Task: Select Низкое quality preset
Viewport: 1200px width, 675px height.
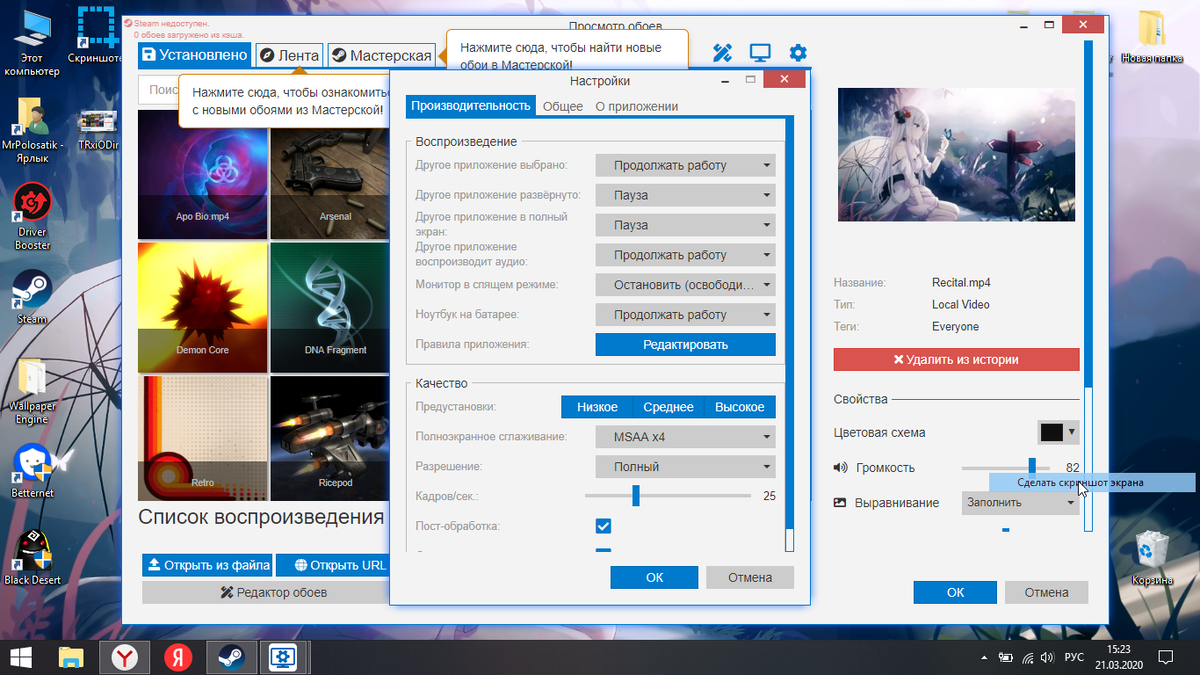Action: click(x=596, y=407)
